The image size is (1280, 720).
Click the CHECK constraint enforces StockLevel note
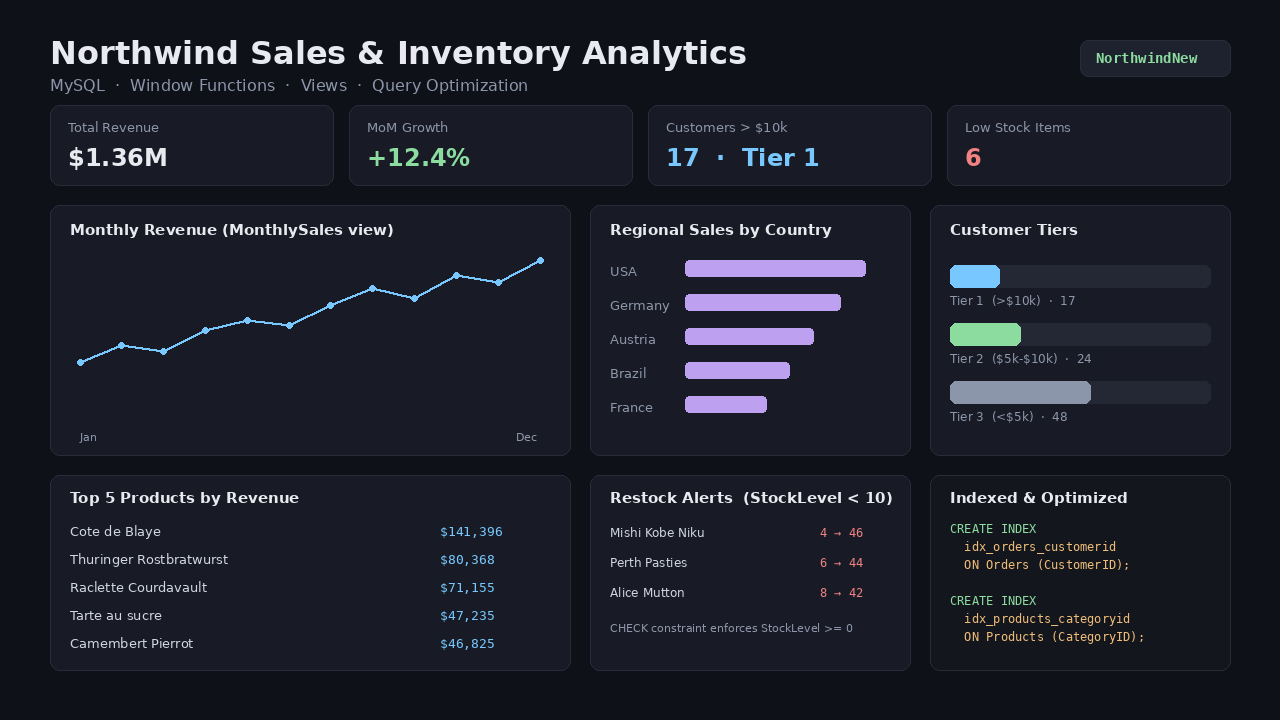tap(731, 628)
